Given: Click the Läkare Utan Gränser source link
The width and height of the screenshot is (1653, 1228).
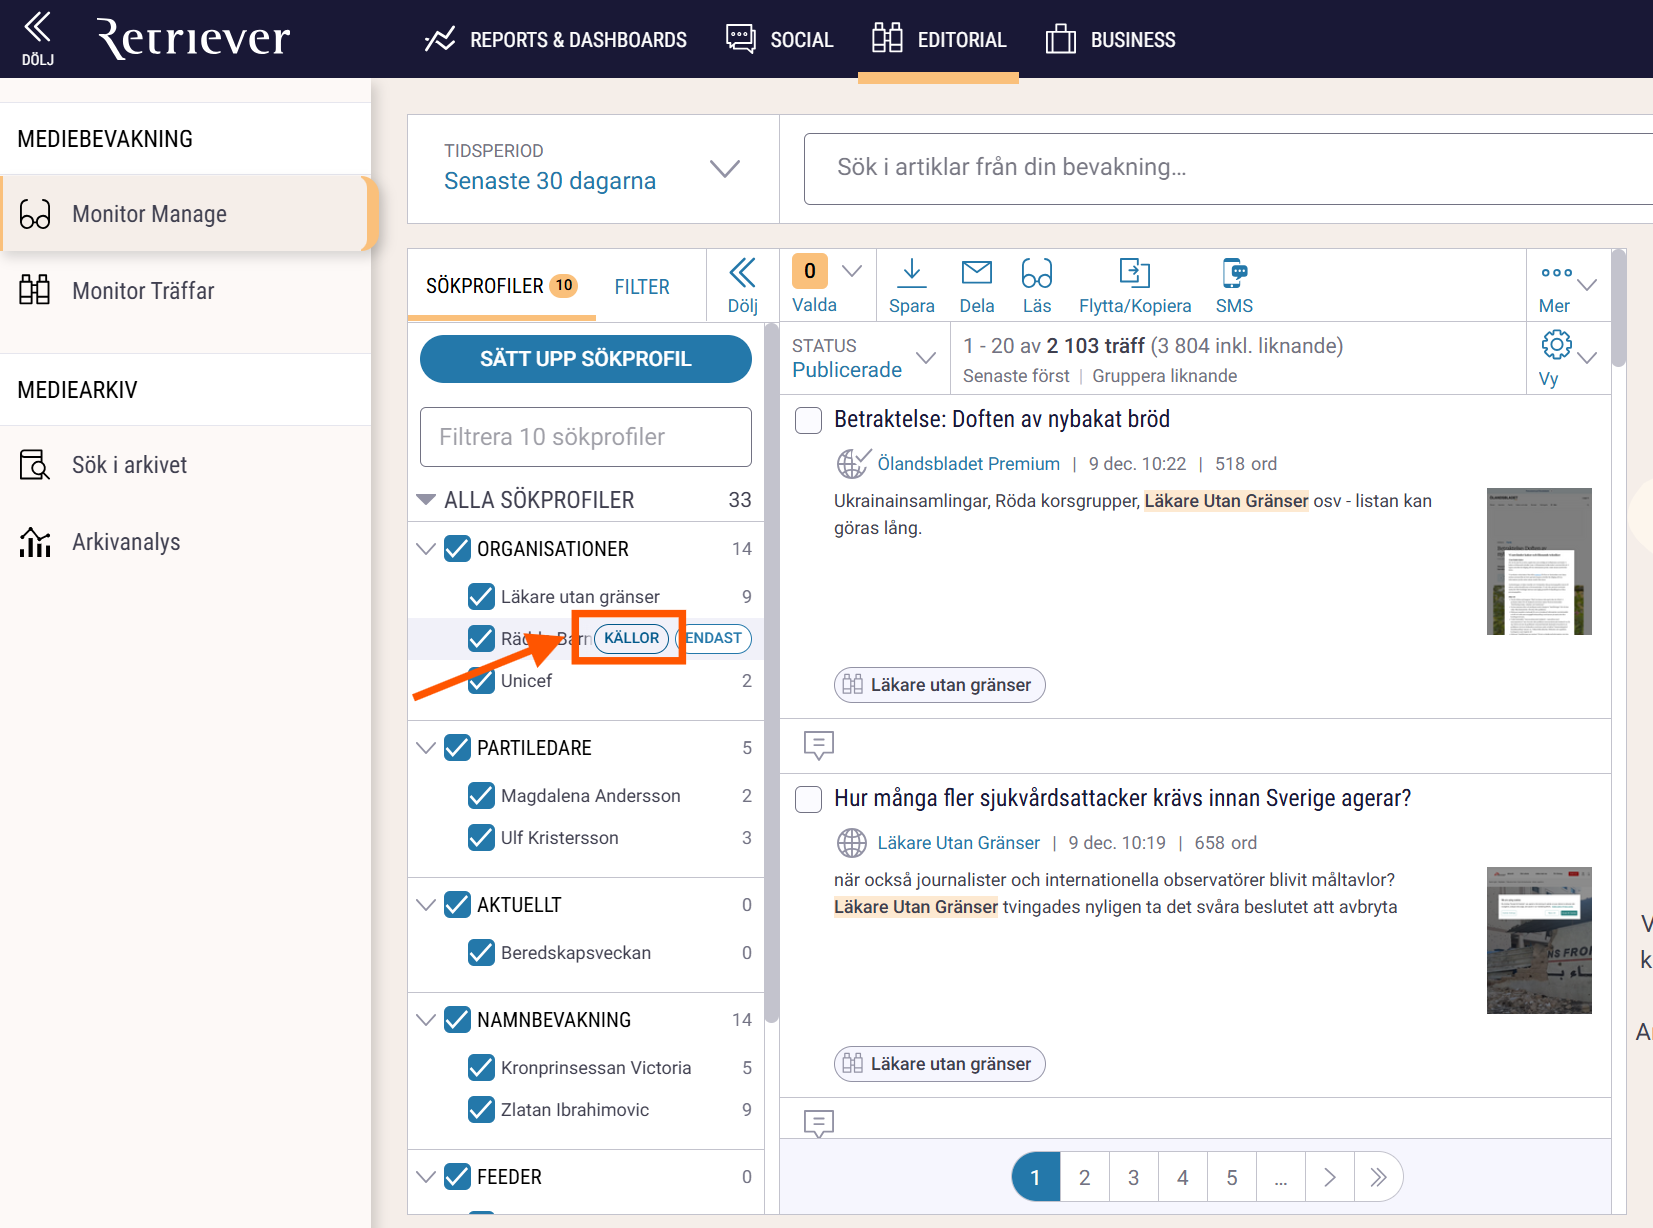Looking at the screenshot, I should 958,843.
